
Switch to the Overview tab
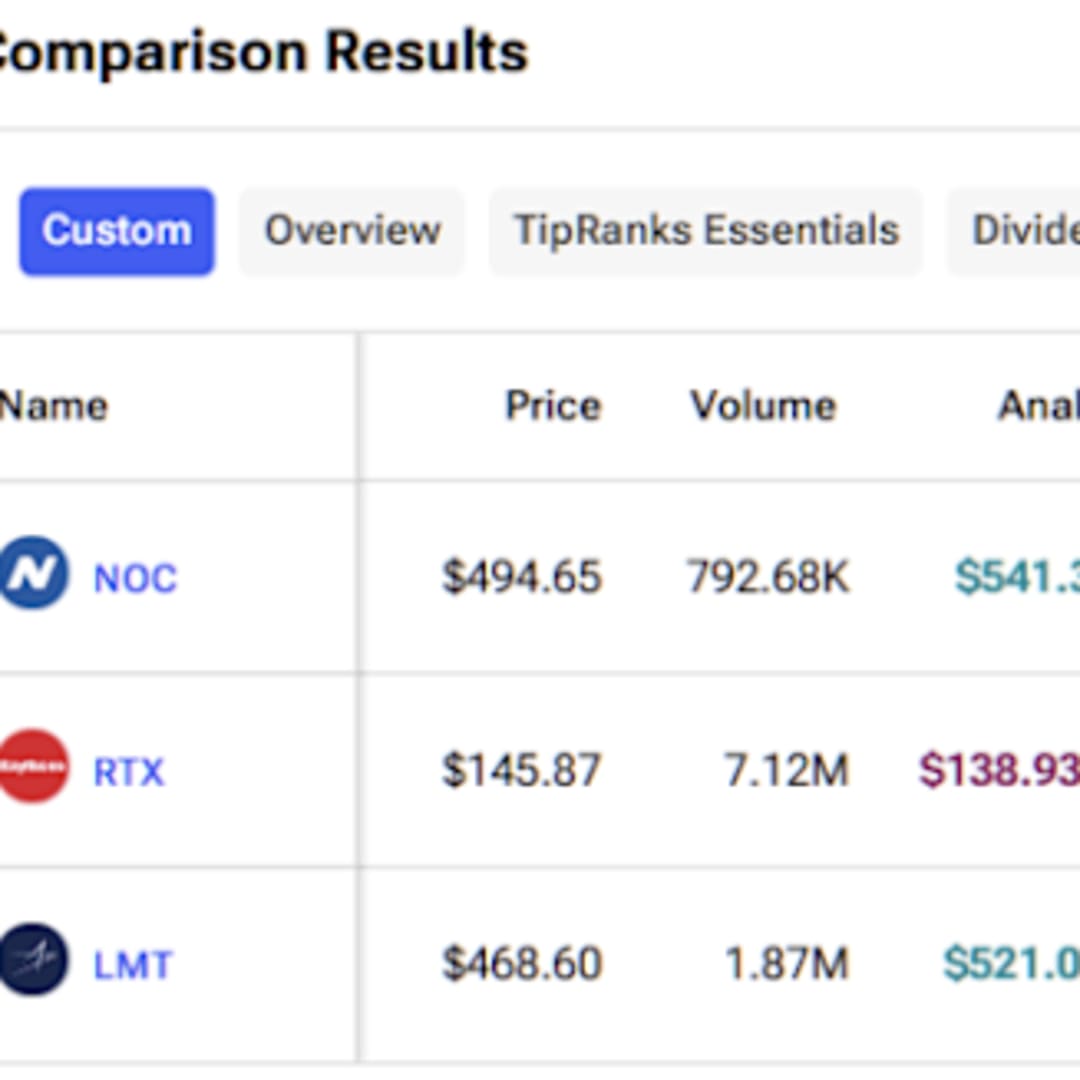pyautogui.click(x=352, y=231)
